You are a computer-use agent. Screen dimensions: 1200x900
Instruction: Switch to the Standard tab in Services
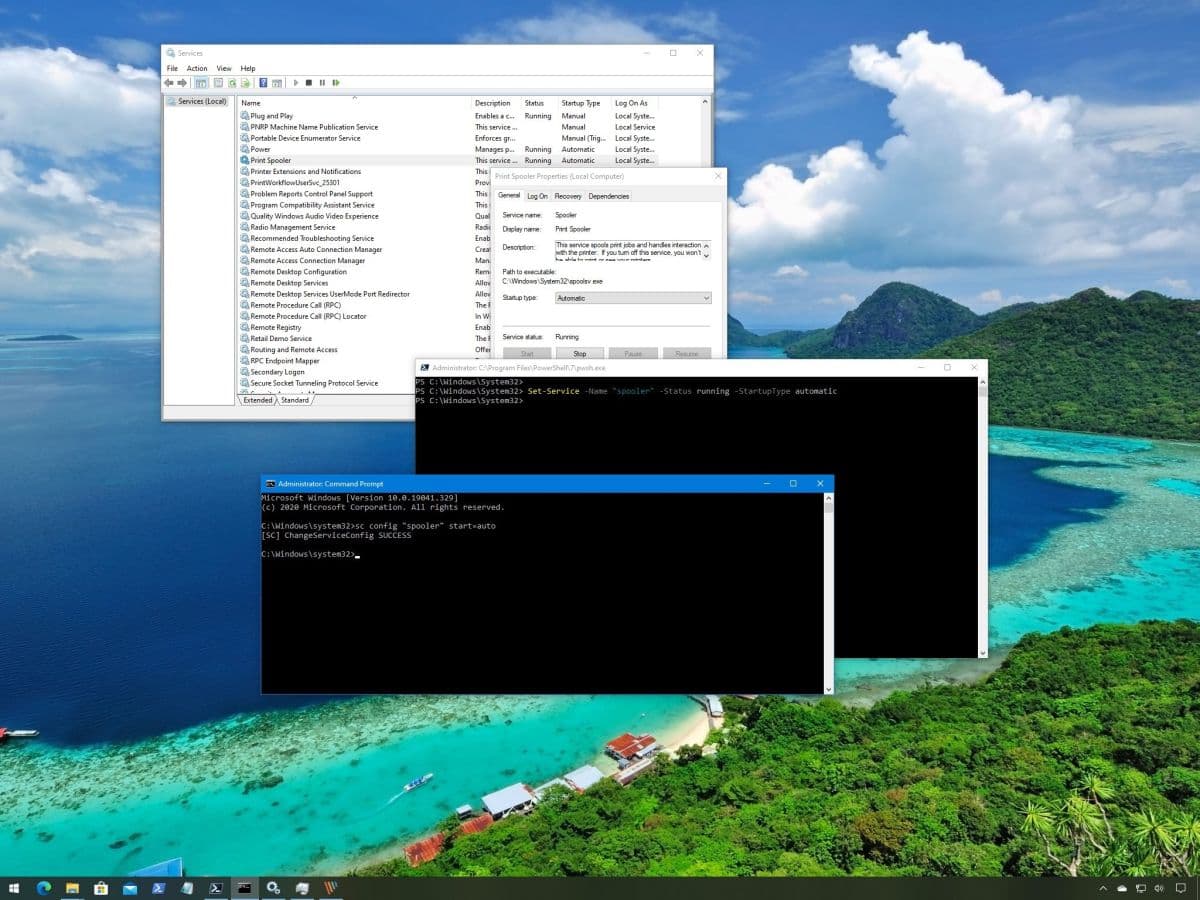pos(294,400)
